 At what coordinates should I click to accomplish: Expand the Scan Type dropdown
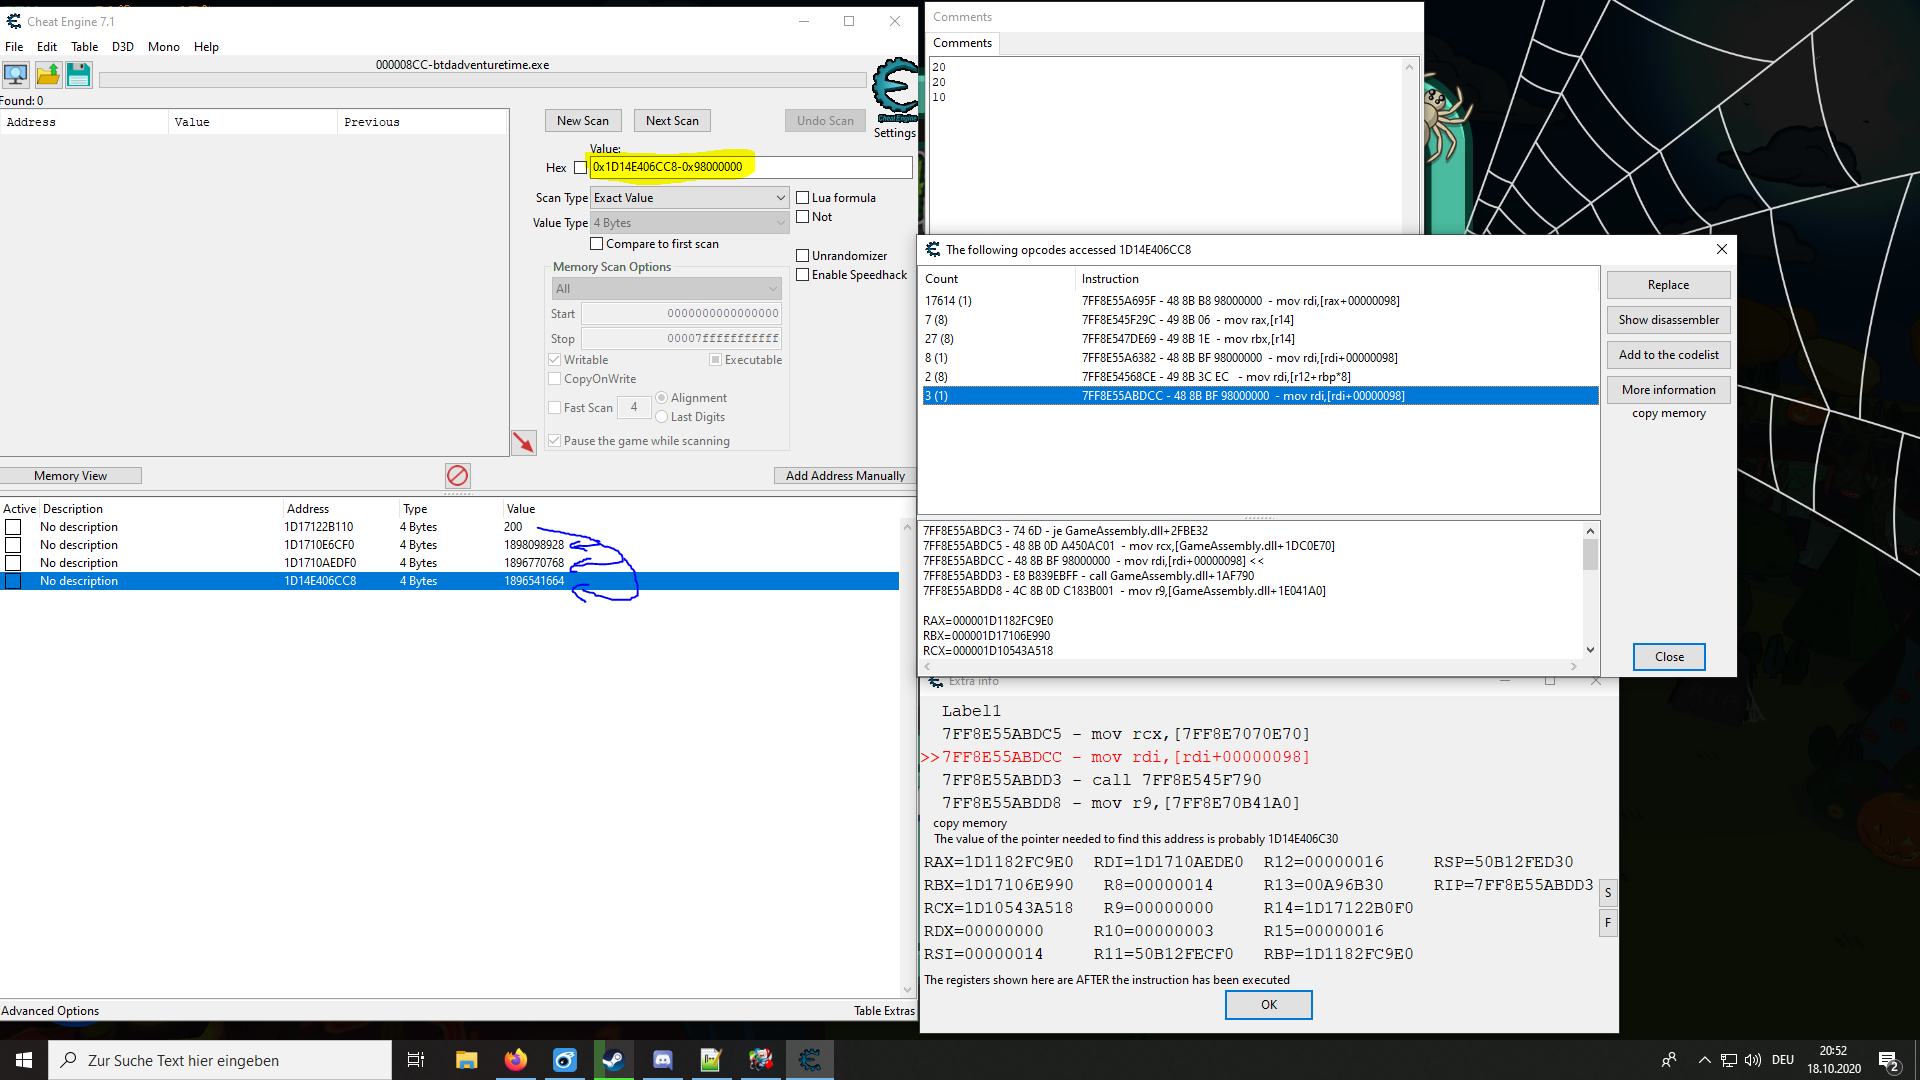click(x=689, y=198)
